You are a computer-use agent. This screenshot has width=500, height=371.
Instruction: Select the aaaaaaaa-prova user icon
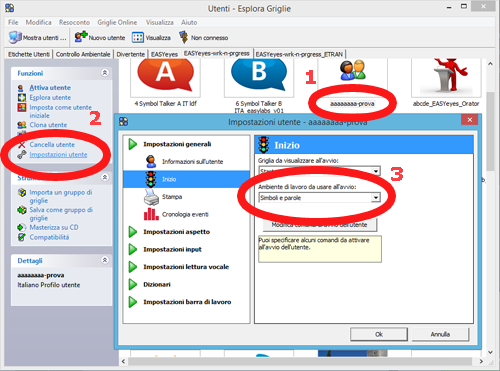click(353, 70)
